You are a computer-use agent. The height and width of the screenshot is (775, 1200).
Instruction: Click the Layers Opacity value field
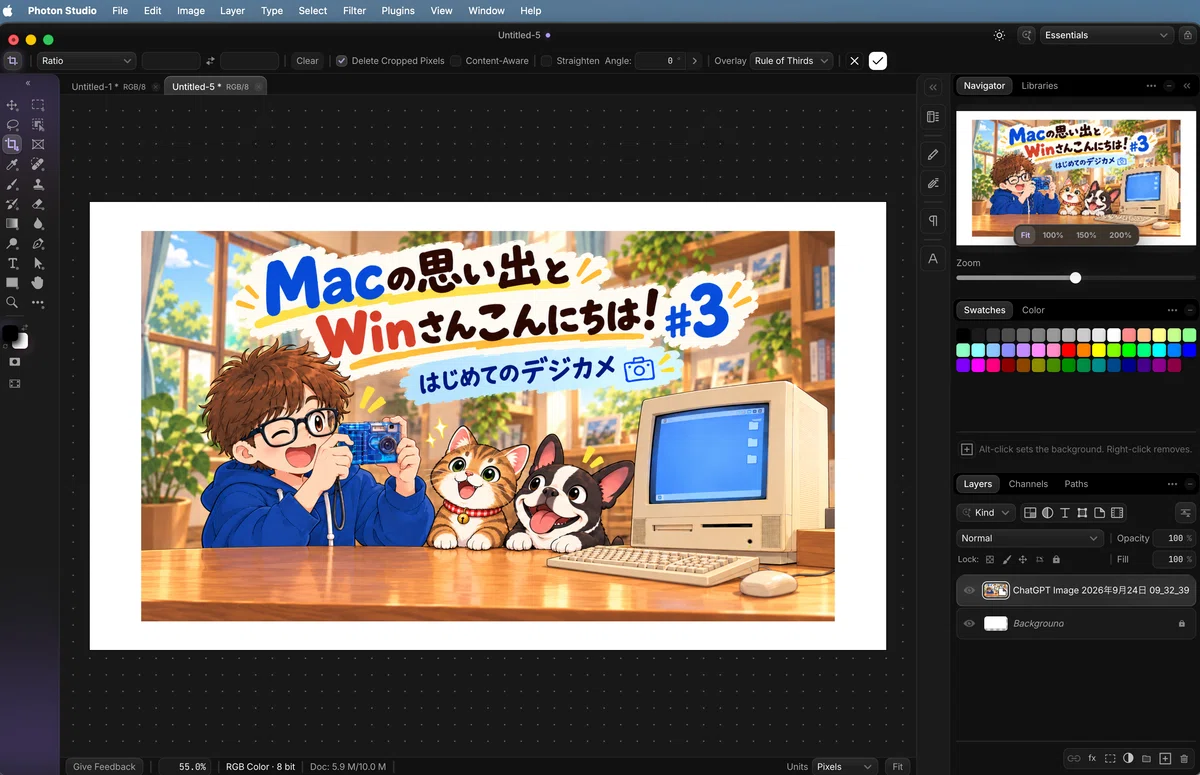coord(1175,538)
